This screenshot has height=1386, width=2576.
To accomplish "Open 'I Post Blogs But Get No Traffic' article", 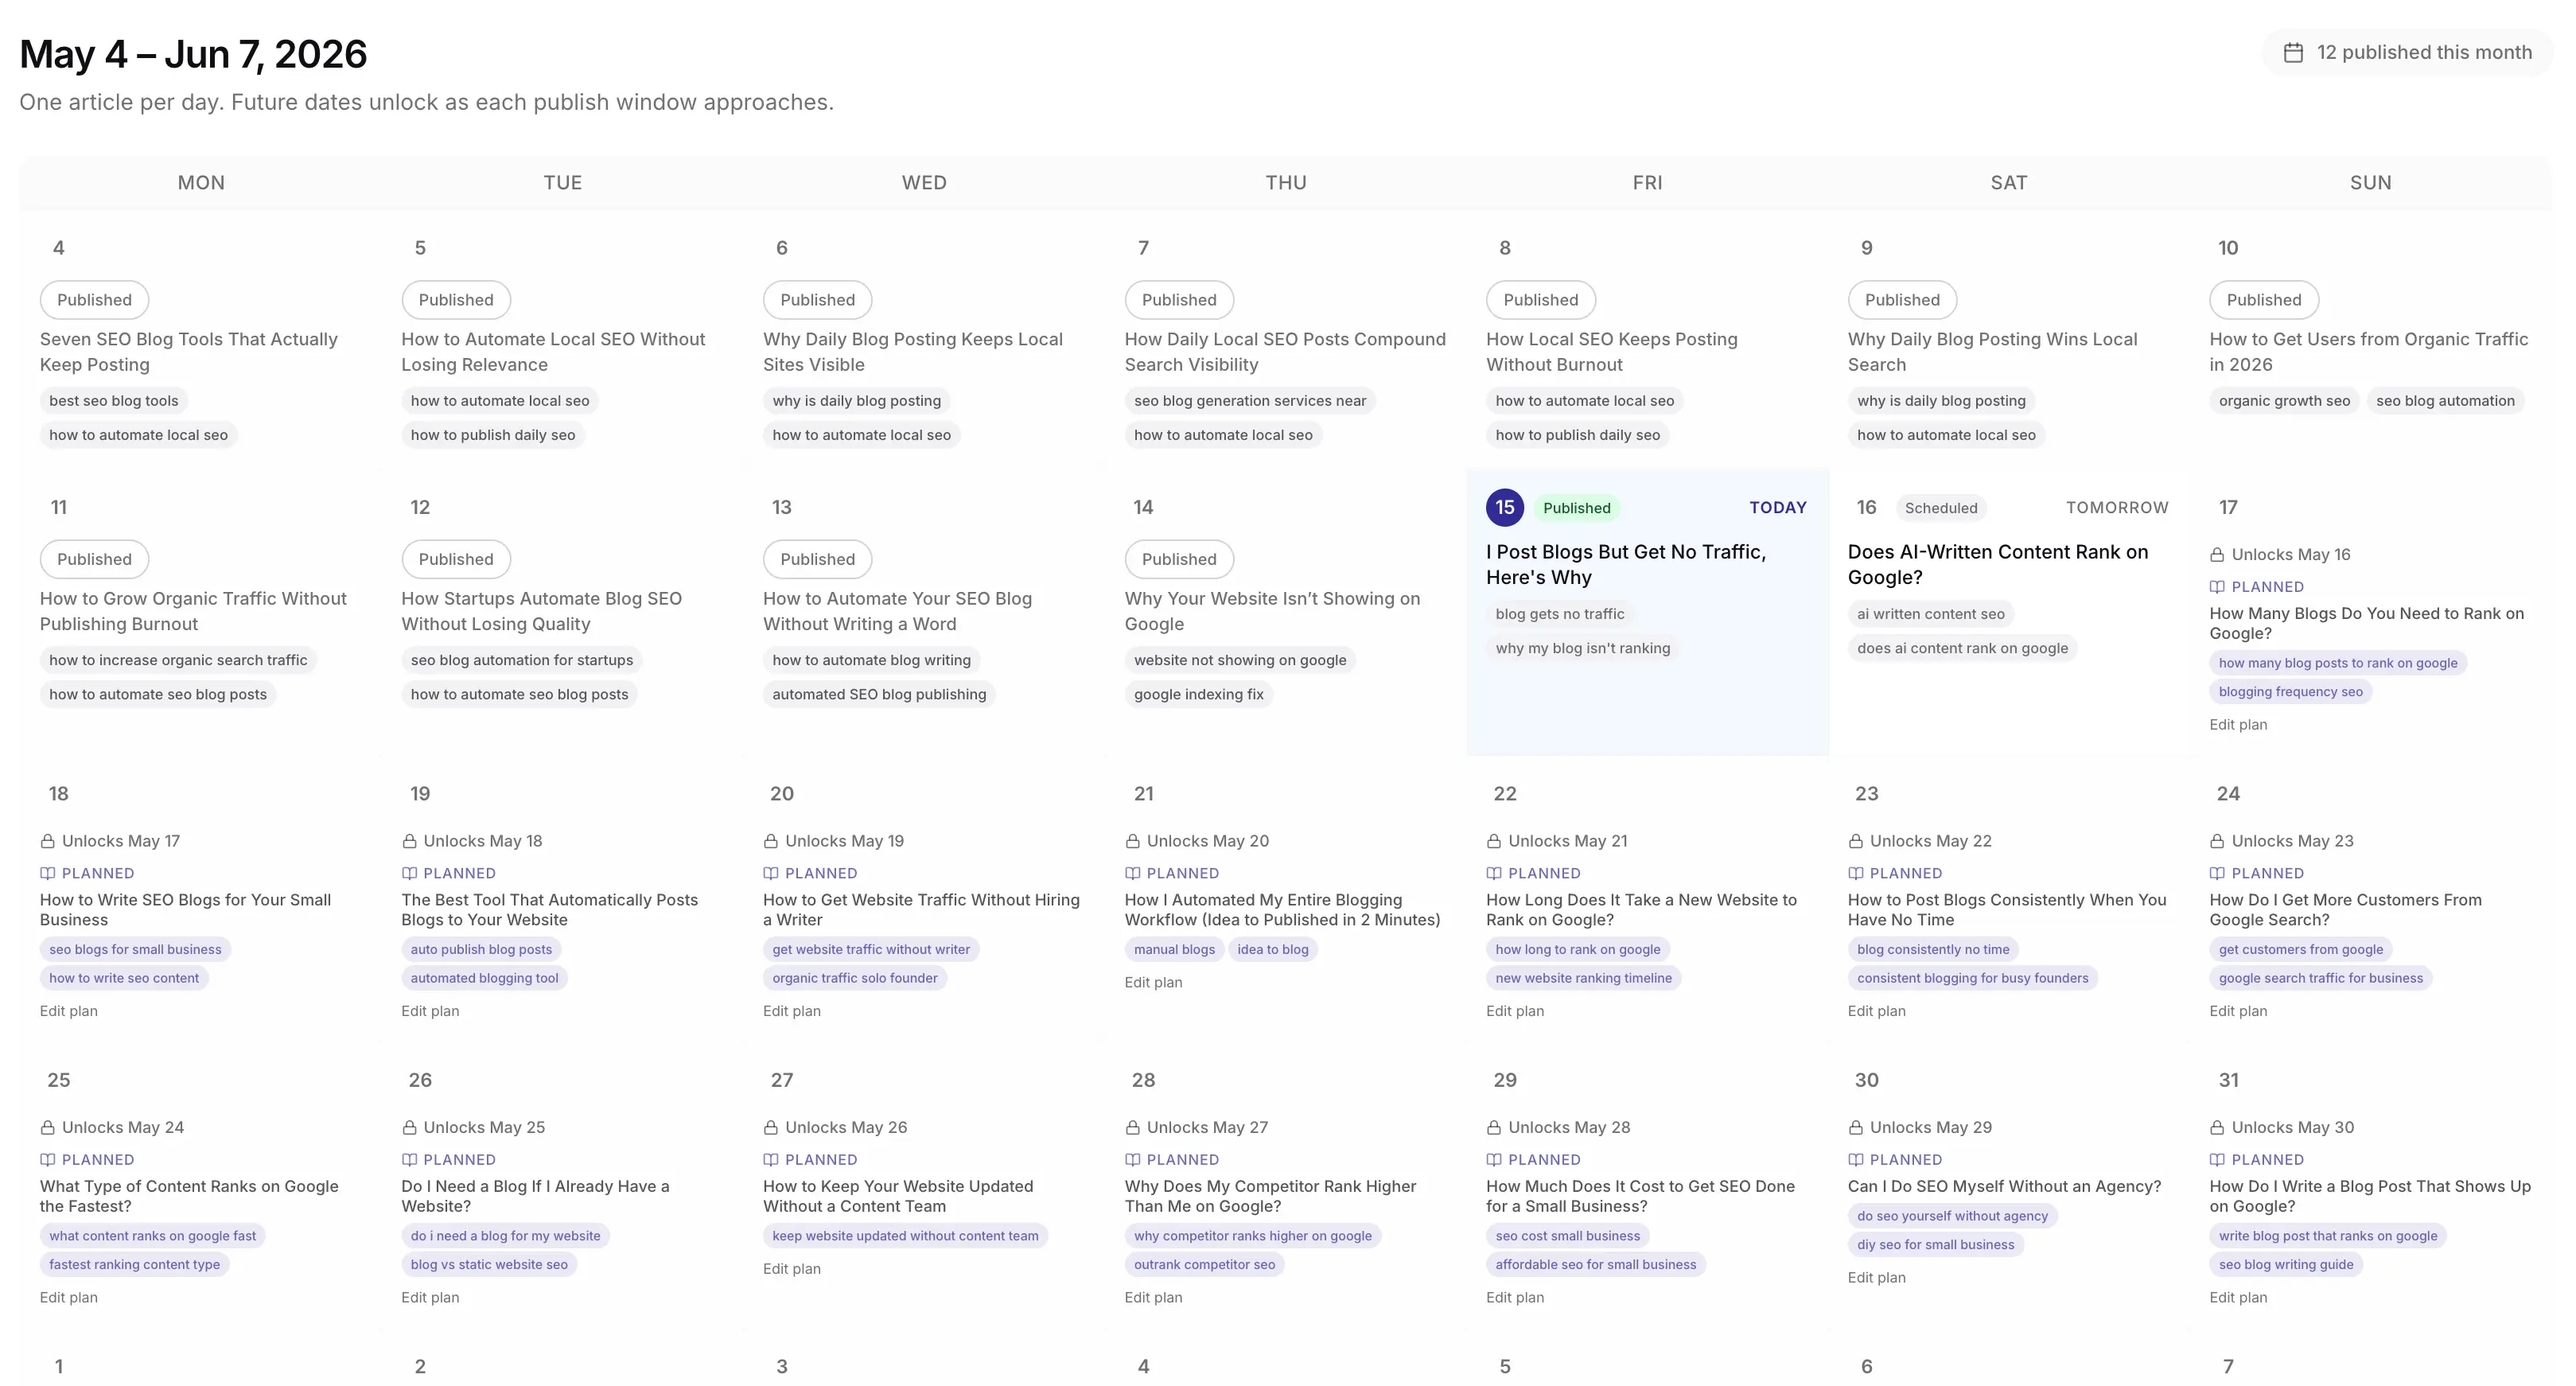I will pyautogui.click(x=1625, y=565).
